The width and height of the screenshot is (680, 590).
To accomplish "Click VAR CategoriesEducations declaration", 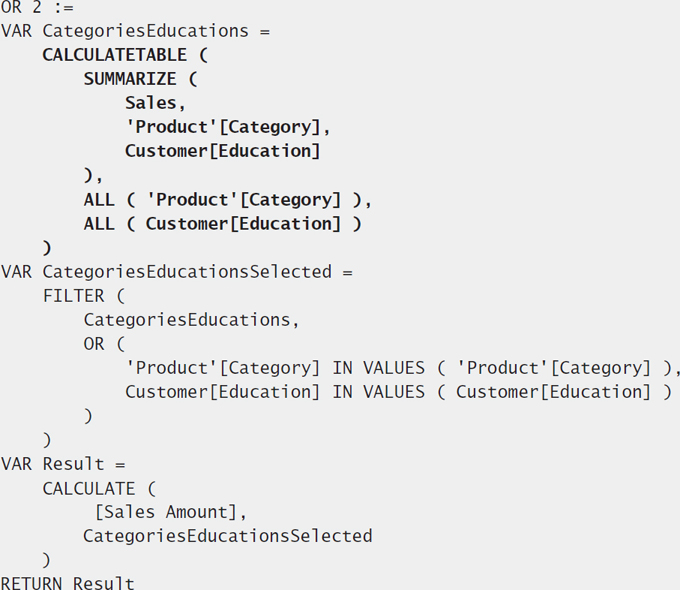I will 135,31.
